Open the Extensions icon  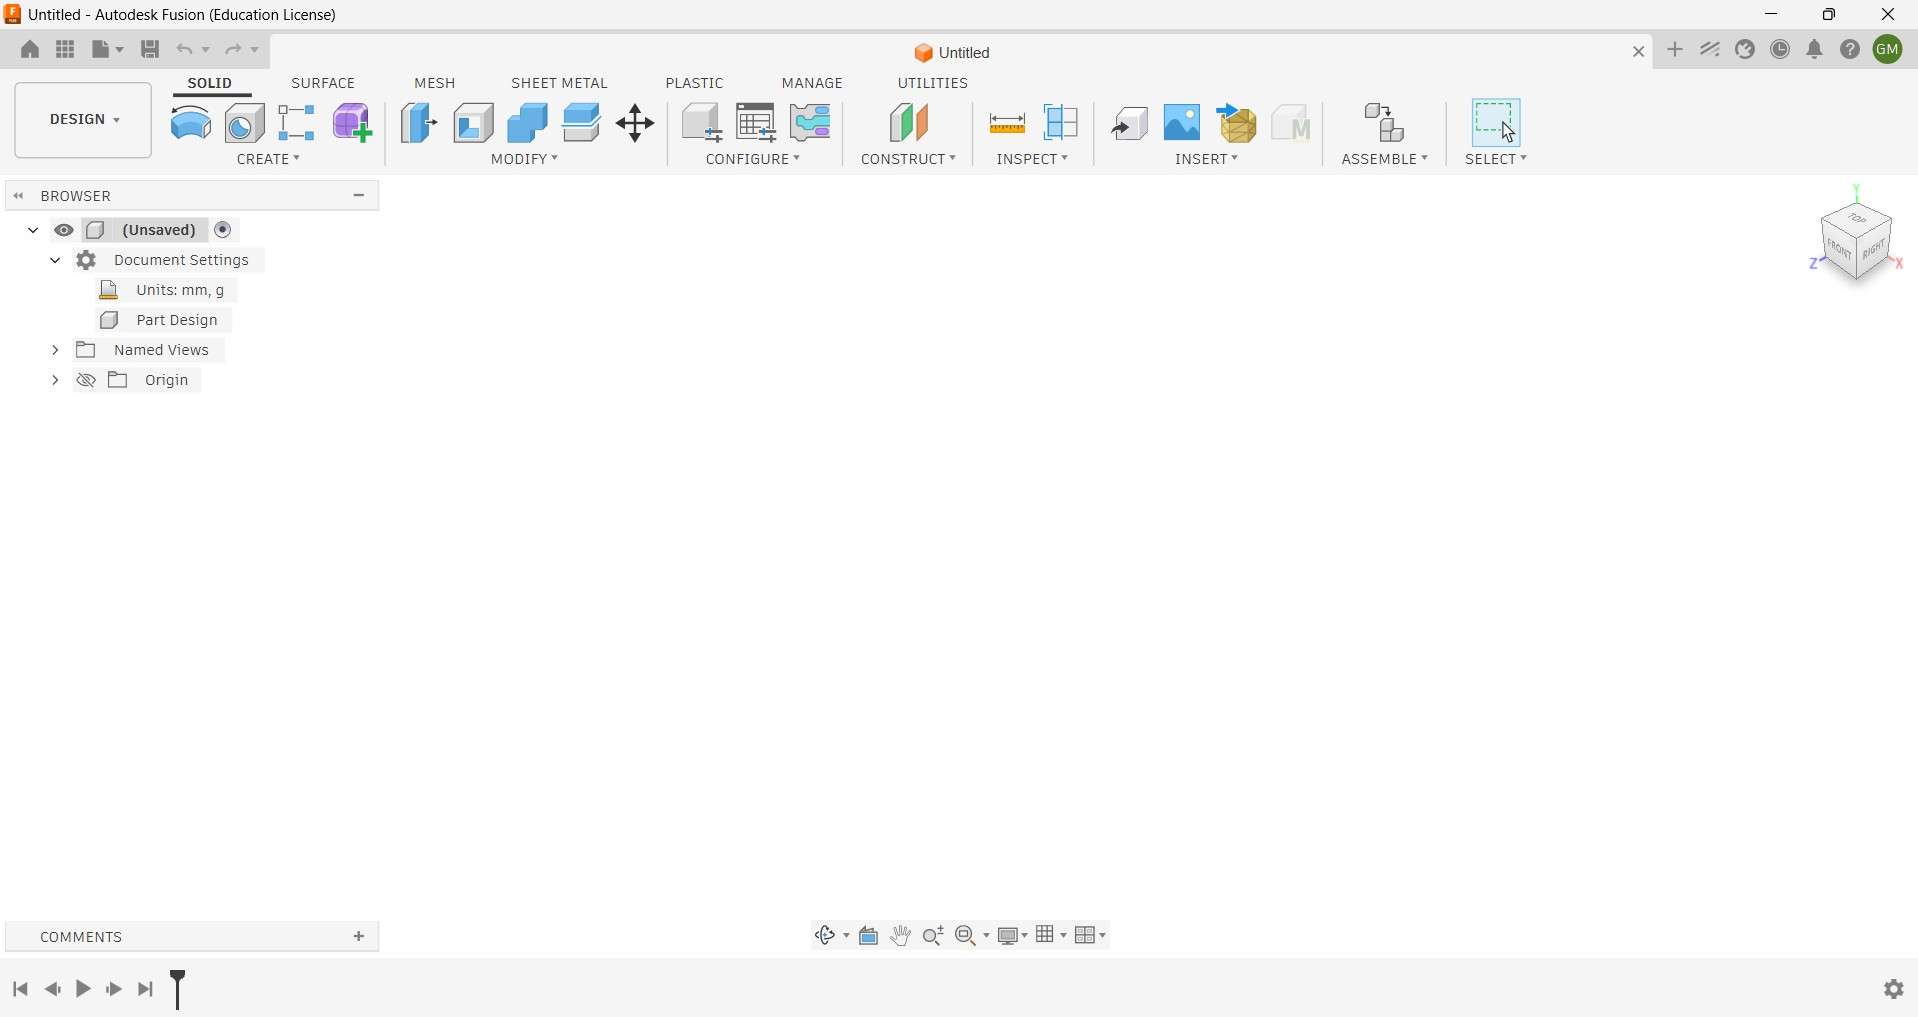coord(1746,49)
